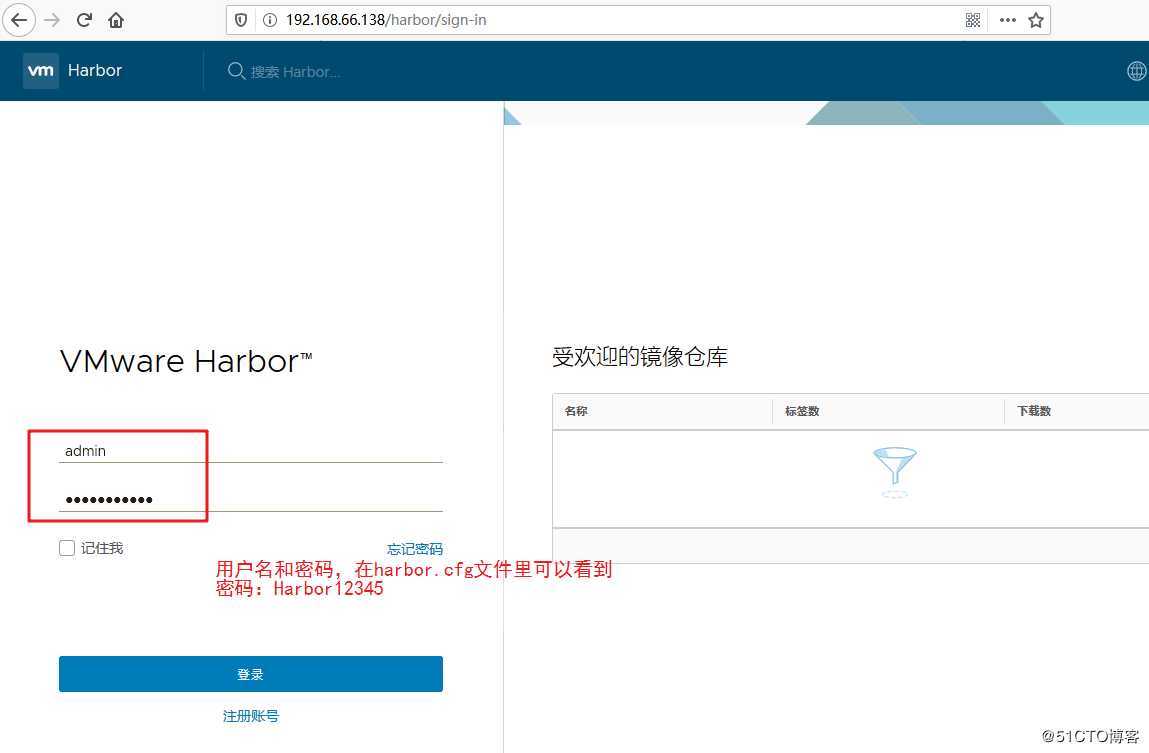This screenshot has height=753, width=1149.
Task: Click the address bar URL 192.168.66.138/harbor/sign-in
Action: tap(386, 20)
